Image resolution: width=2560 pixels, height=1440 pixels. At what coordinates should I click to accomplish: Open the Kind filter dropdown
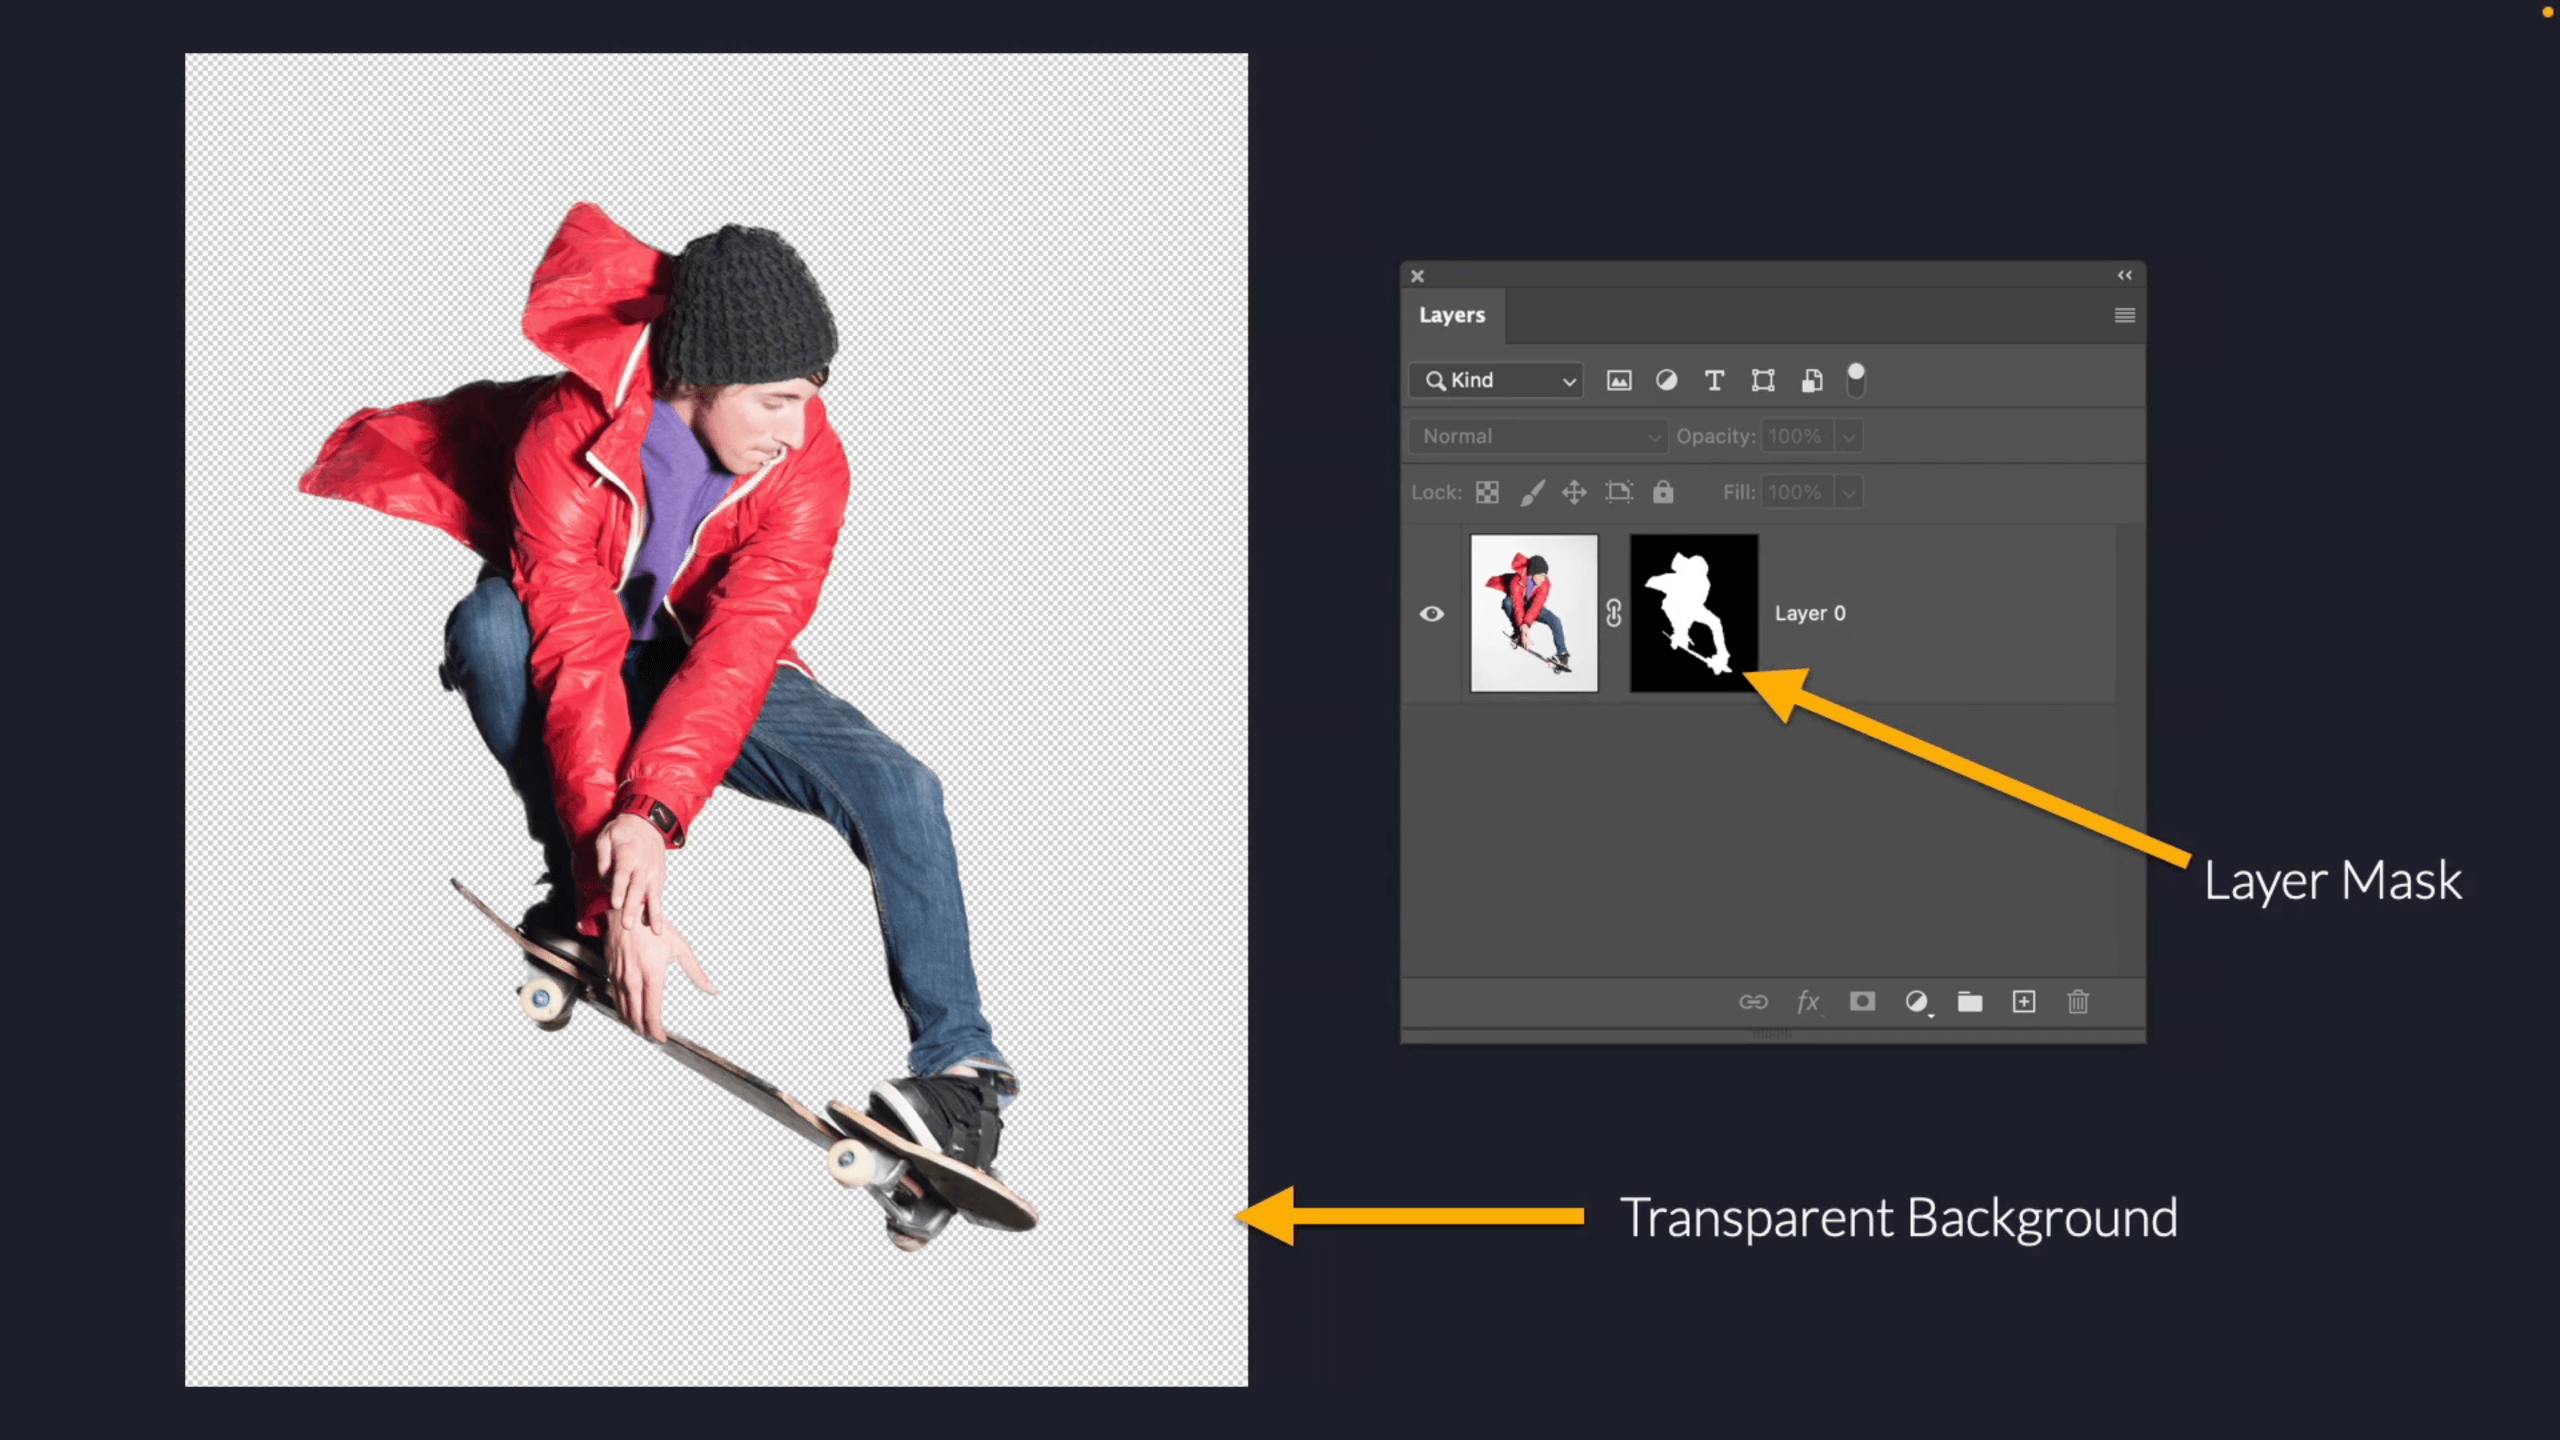[x=1496, y=380]
